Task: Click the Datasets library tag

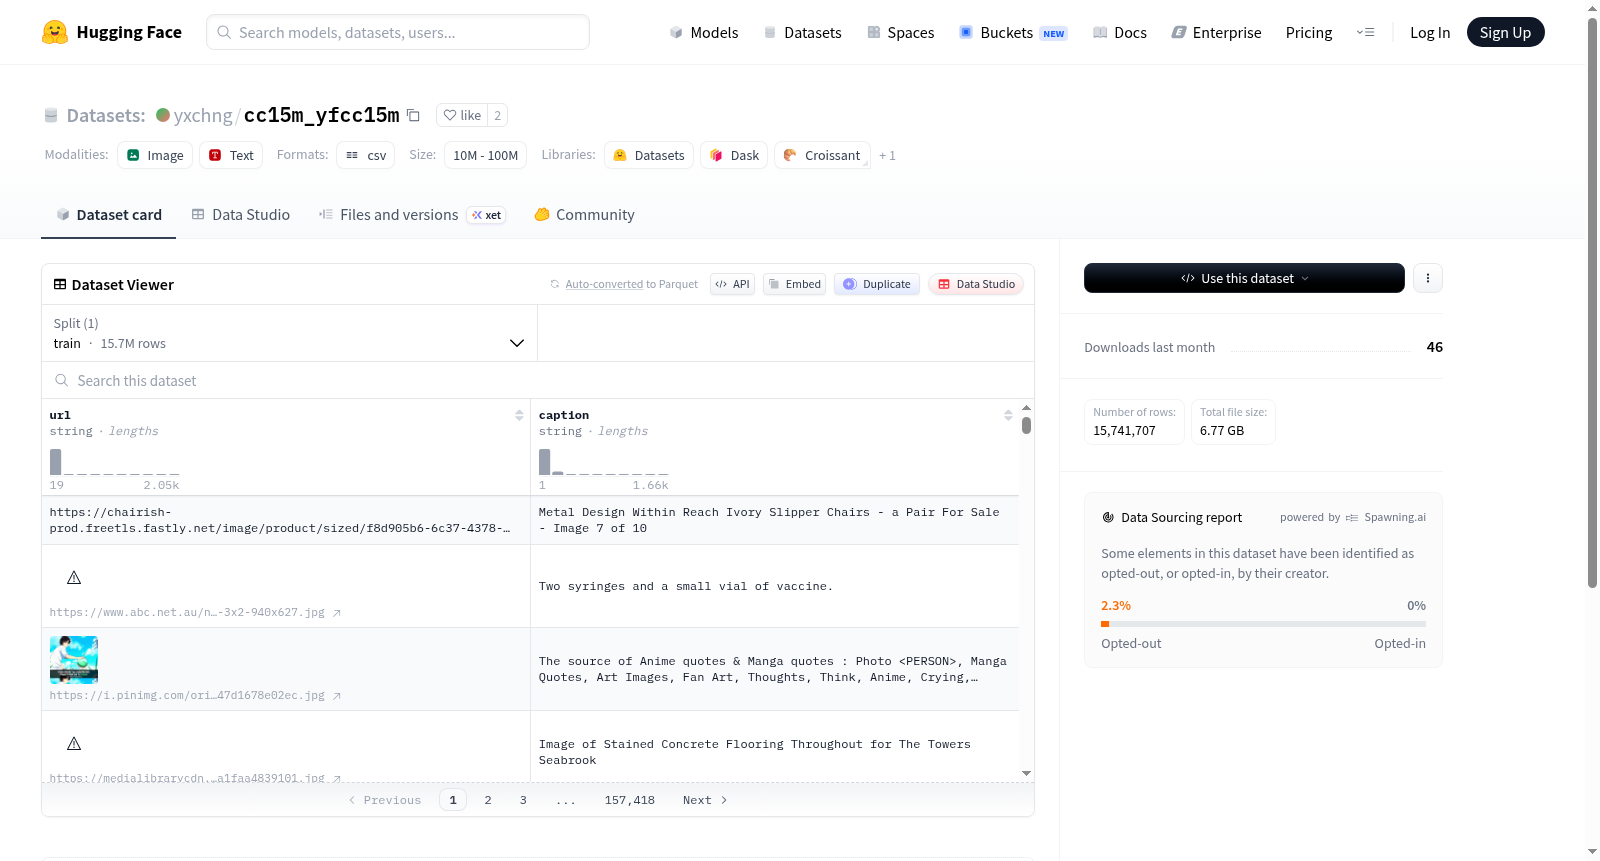Action: (x=649, y=155)
